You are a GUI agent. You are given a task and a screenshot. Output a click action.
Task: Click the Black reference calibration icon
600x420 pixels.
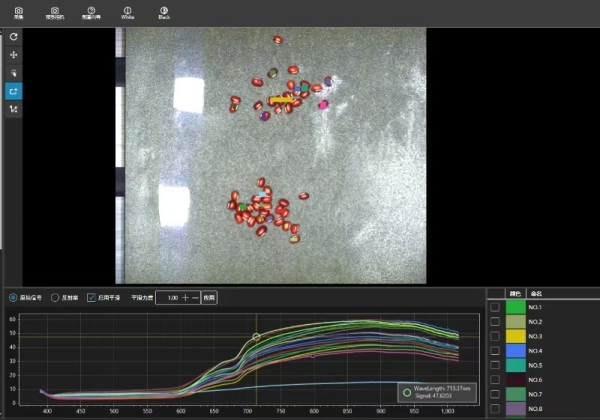coord(163,11)
